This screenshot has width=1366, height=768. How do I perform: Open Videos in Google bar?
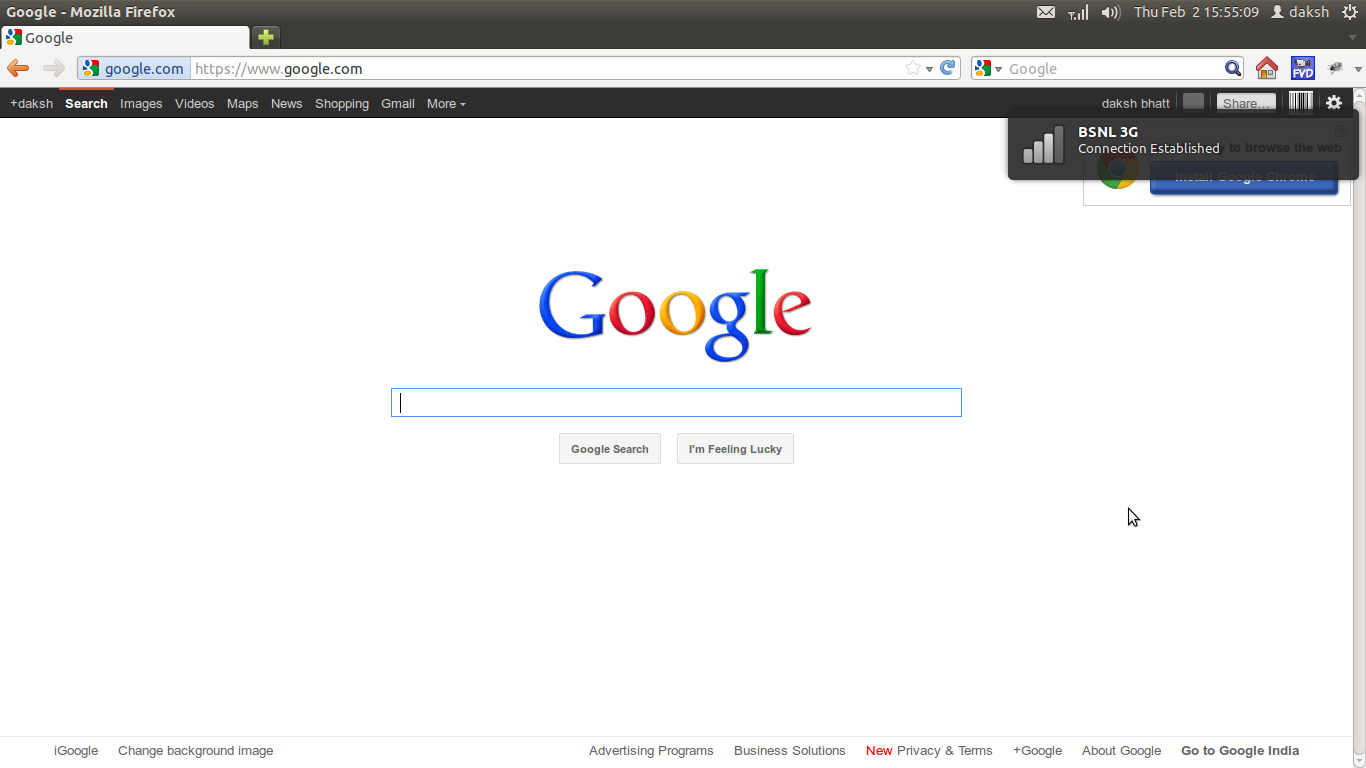(194, 103)
